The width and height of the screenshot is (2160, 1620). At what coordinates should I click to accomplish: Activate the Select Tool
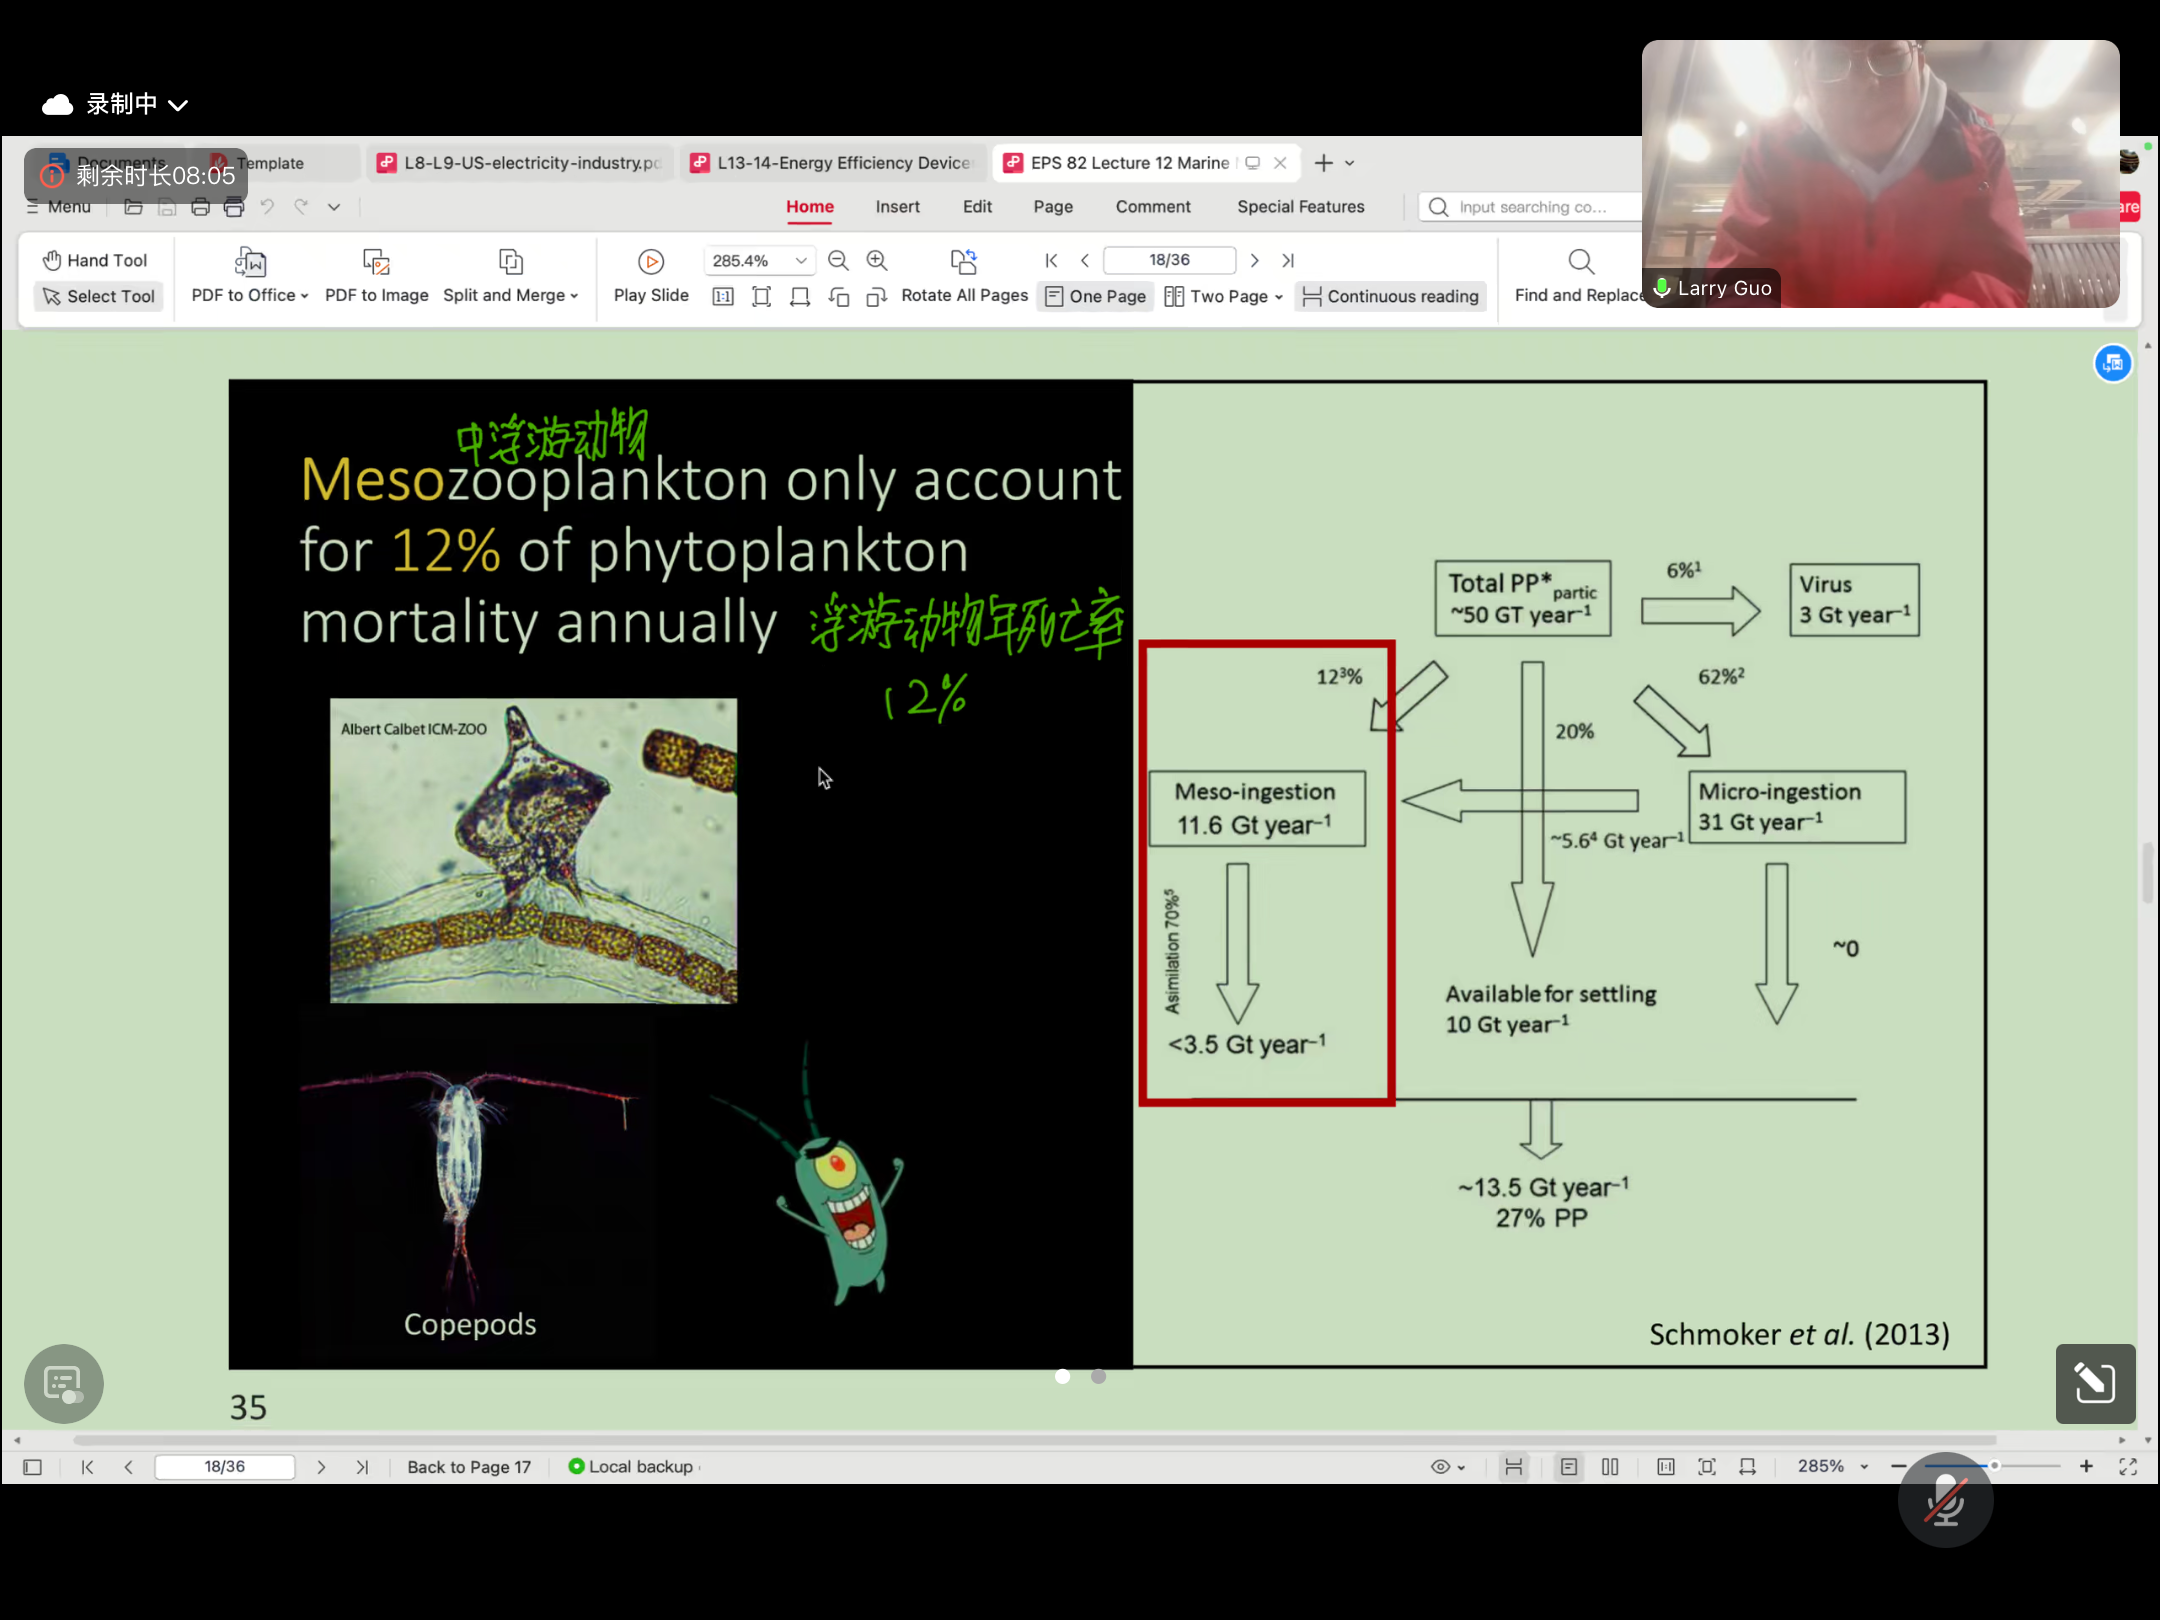point(98,296)
